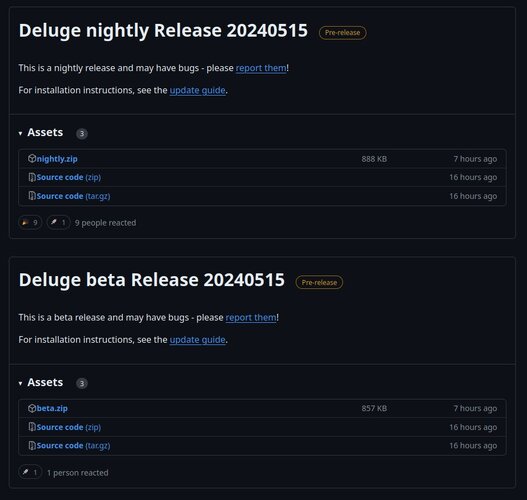Collapse the Assets section of the nightly release
The height and width of the screenshot is (500, 527).
click(x=41, y=132)
